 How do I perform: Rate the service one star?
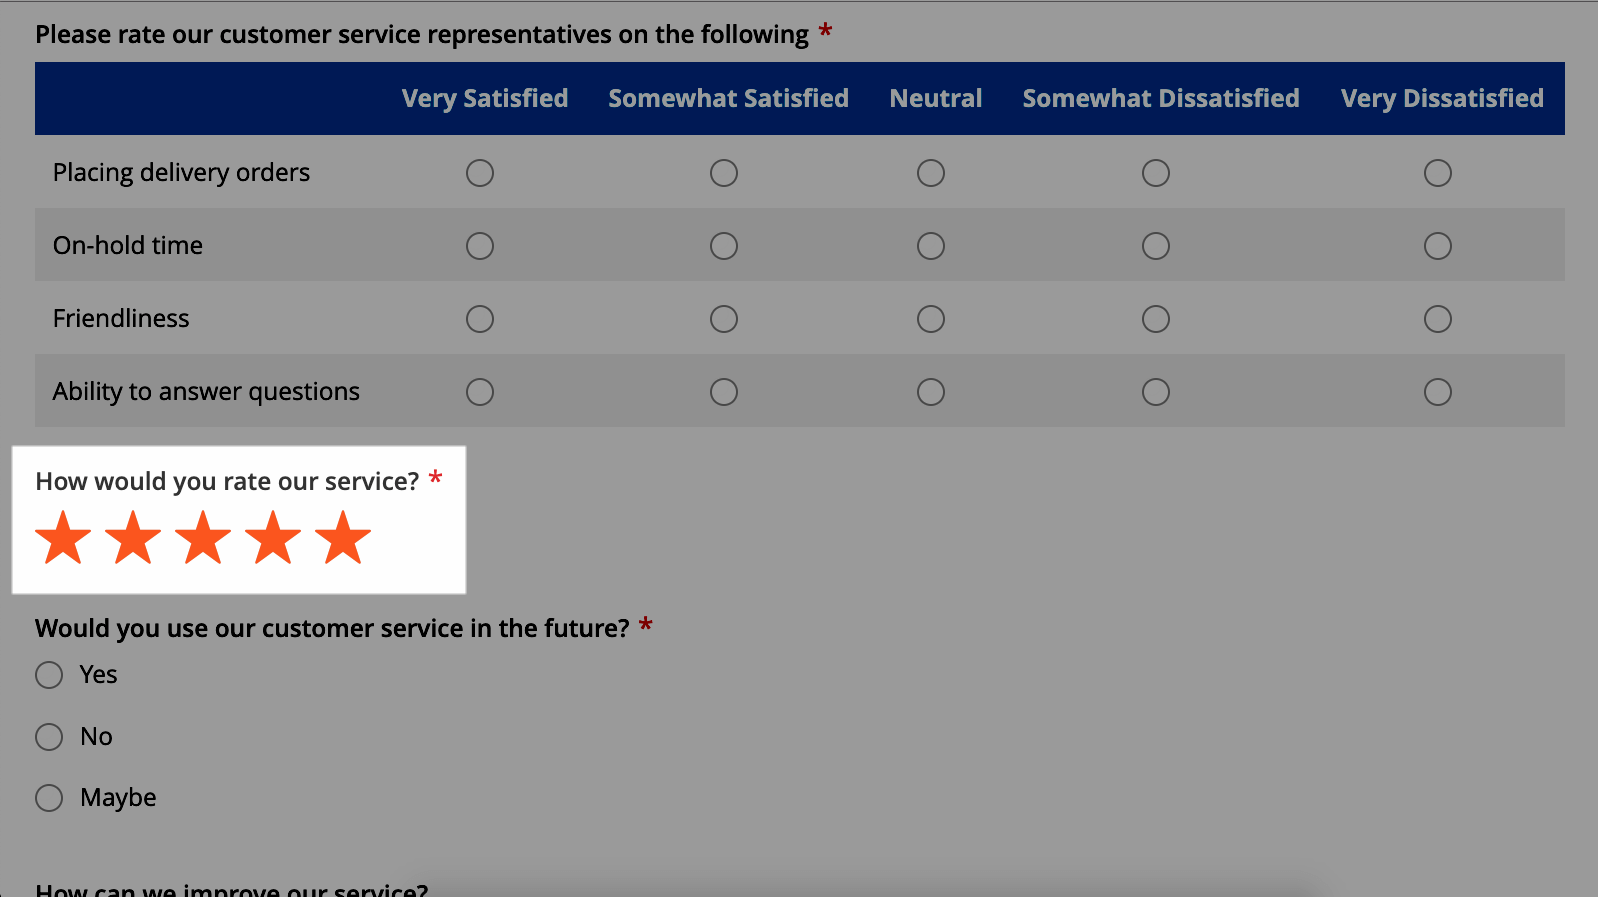[63, 538]
